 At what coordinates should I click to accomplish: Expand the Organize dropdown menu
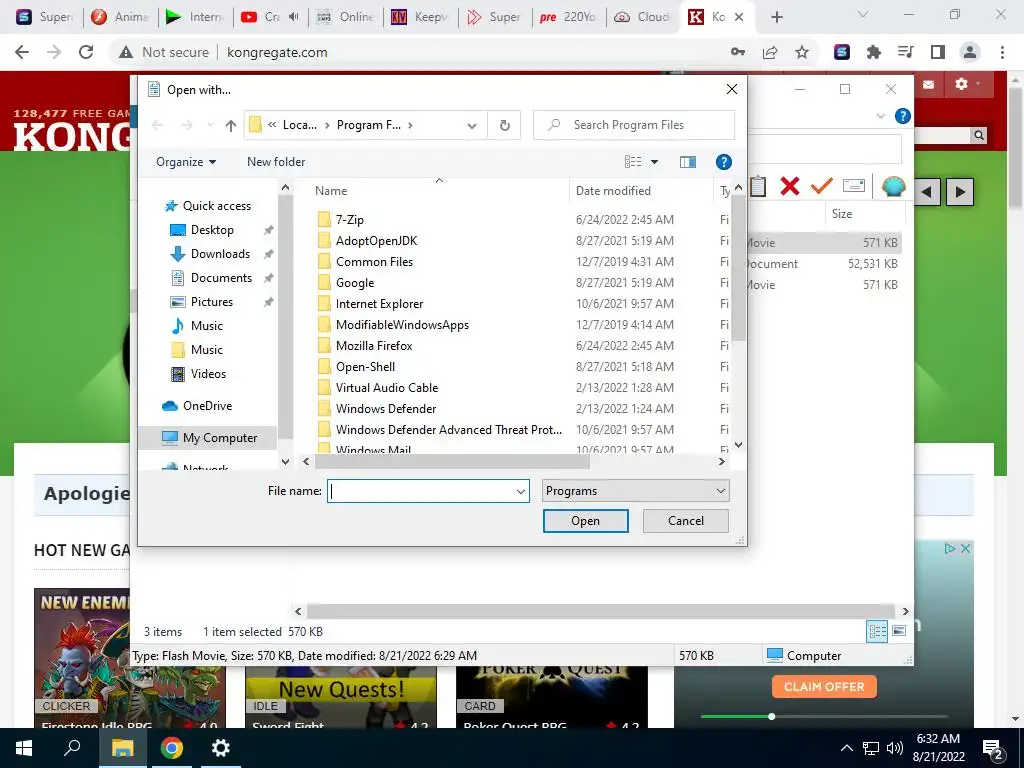(186, 162)
